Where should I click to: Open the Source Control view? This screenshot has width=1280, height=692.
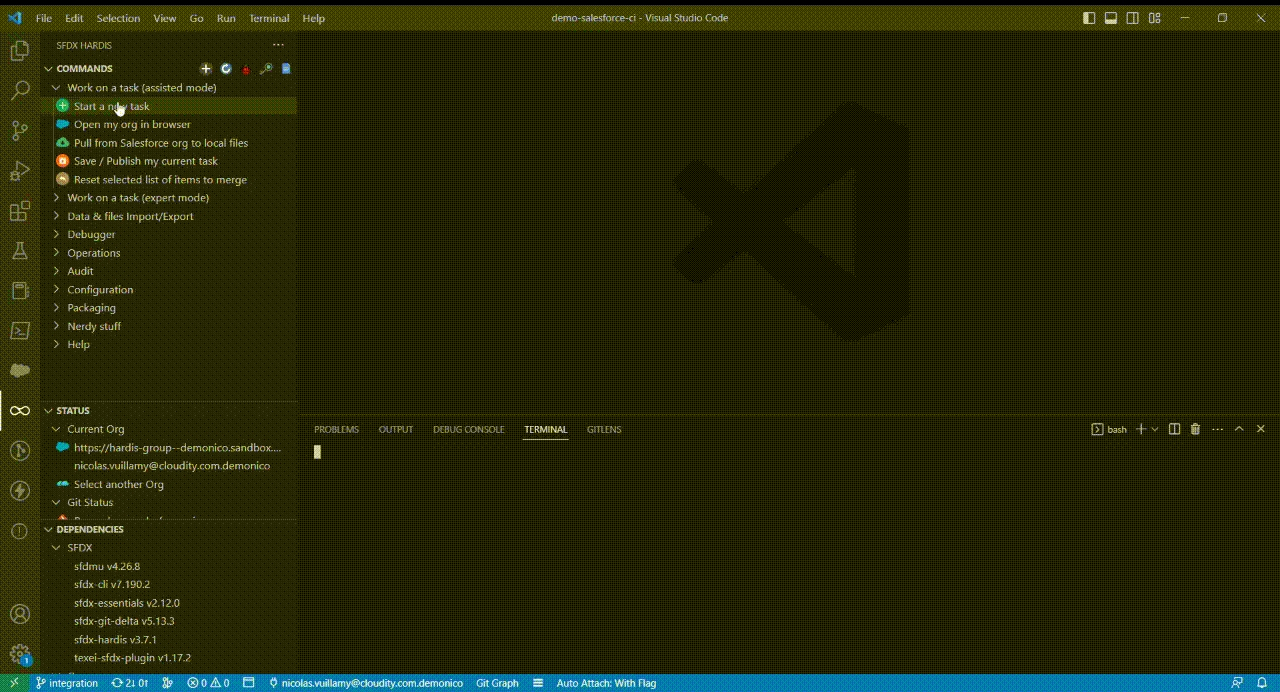click(x=19, y=131)
